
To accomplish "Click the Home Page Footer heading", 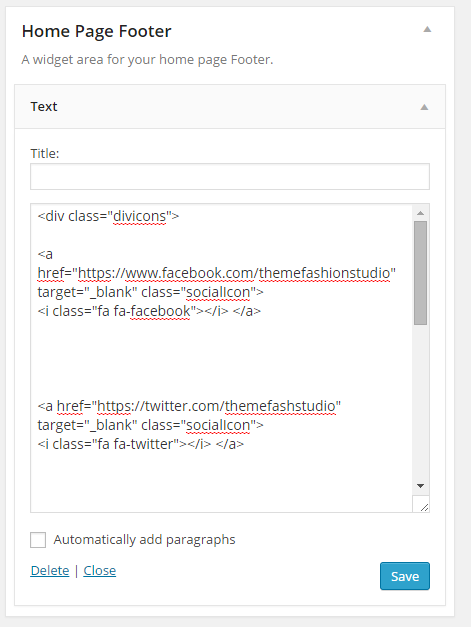I will (x=96, y=31).
